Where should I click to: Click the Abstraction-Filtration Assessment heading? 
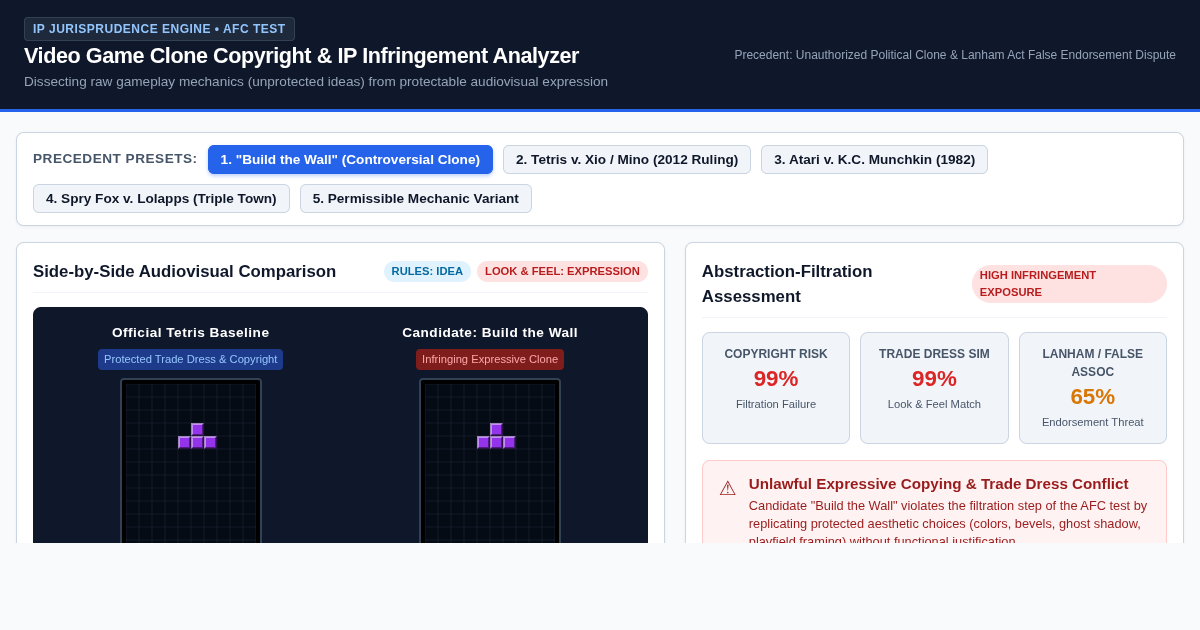[787, 284]
